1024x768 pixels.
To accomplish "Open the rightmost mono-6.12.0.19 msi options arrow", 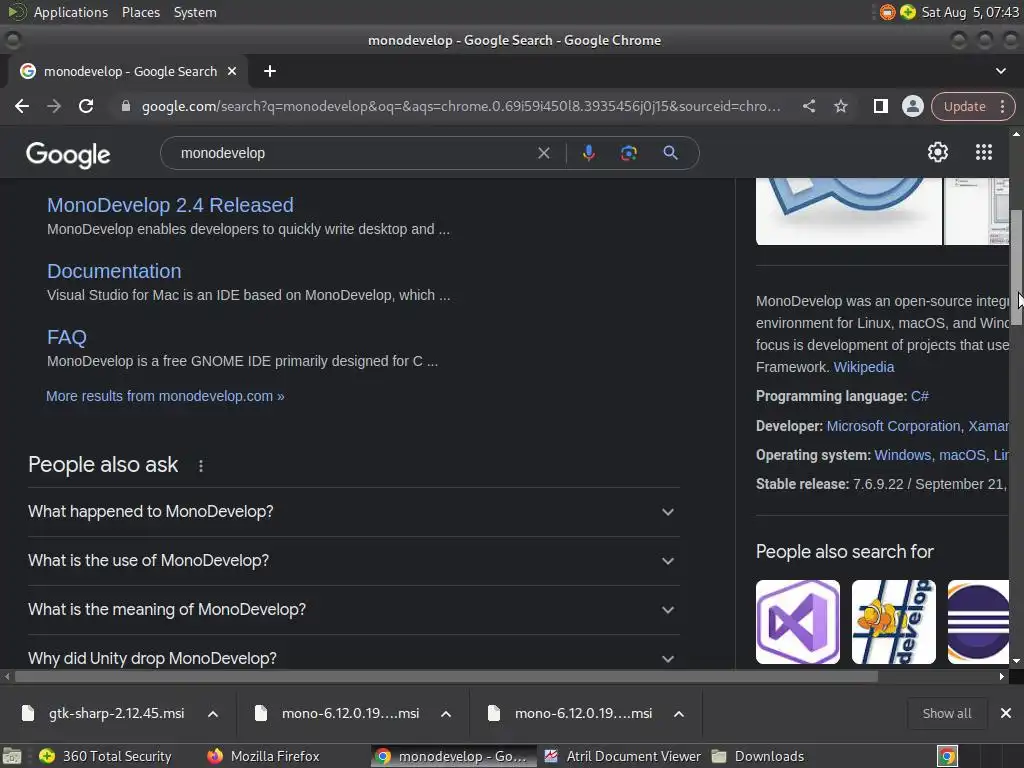I will (x=679, y=714).
